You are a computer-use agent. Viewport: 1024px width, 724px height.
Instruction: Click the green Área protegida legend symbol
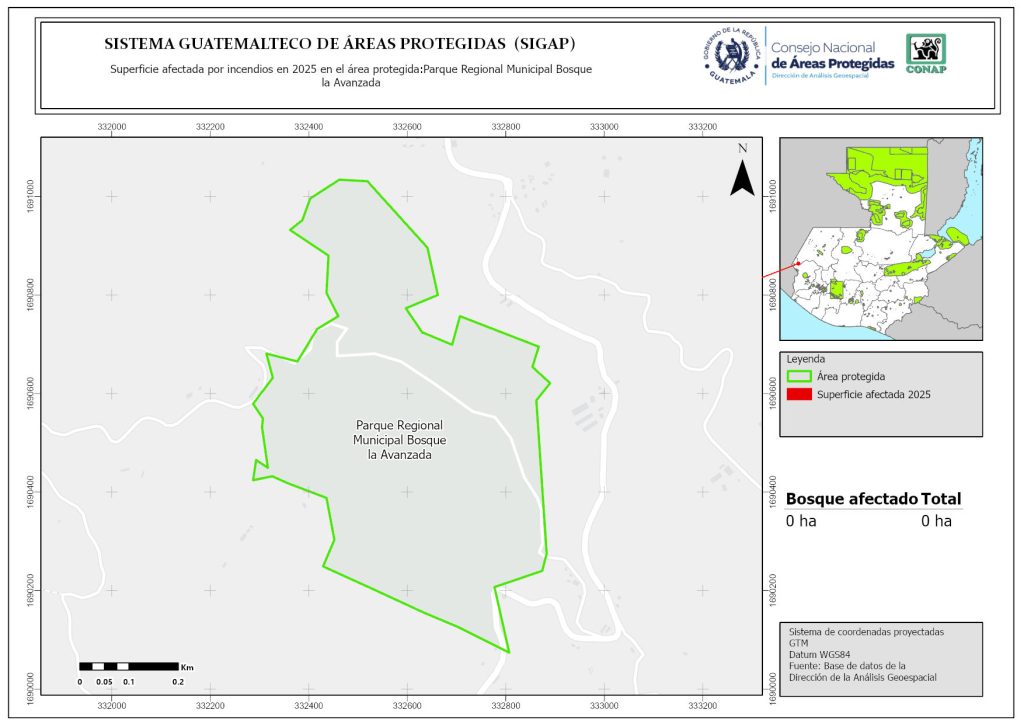coord(799,376)
